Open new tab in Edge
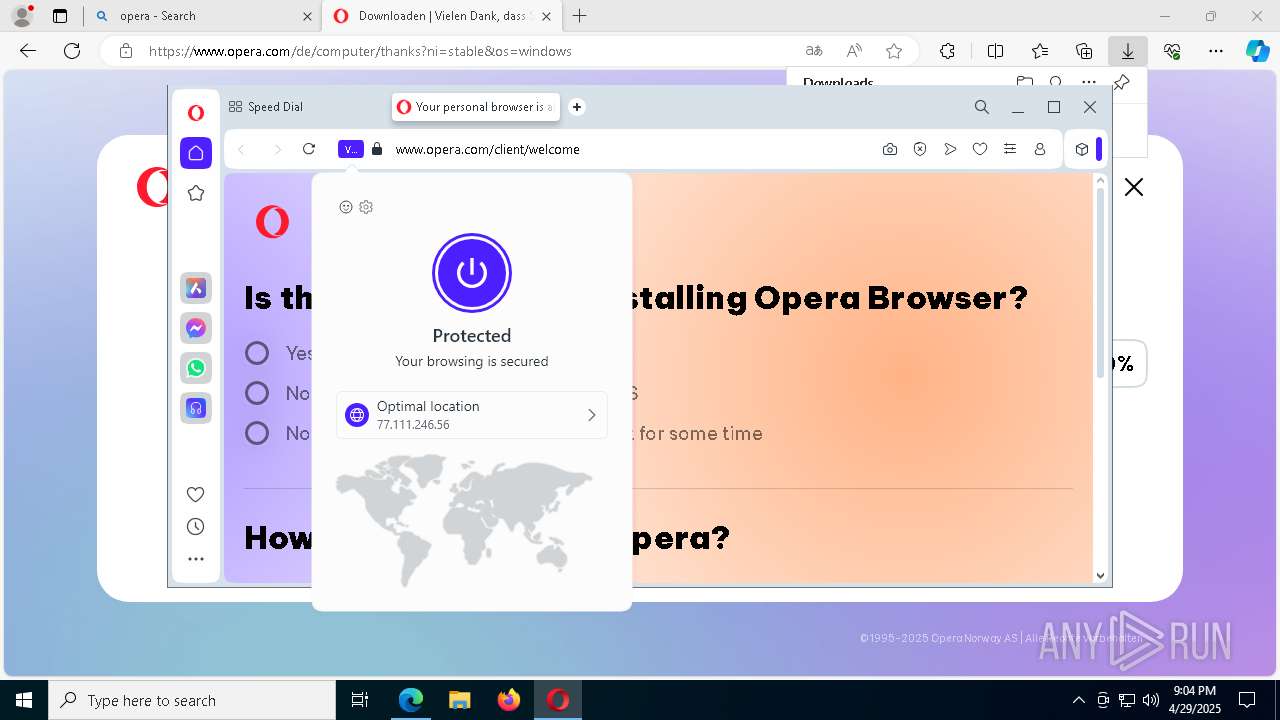This screenshot has width=1280, height=720. point(580,16)
